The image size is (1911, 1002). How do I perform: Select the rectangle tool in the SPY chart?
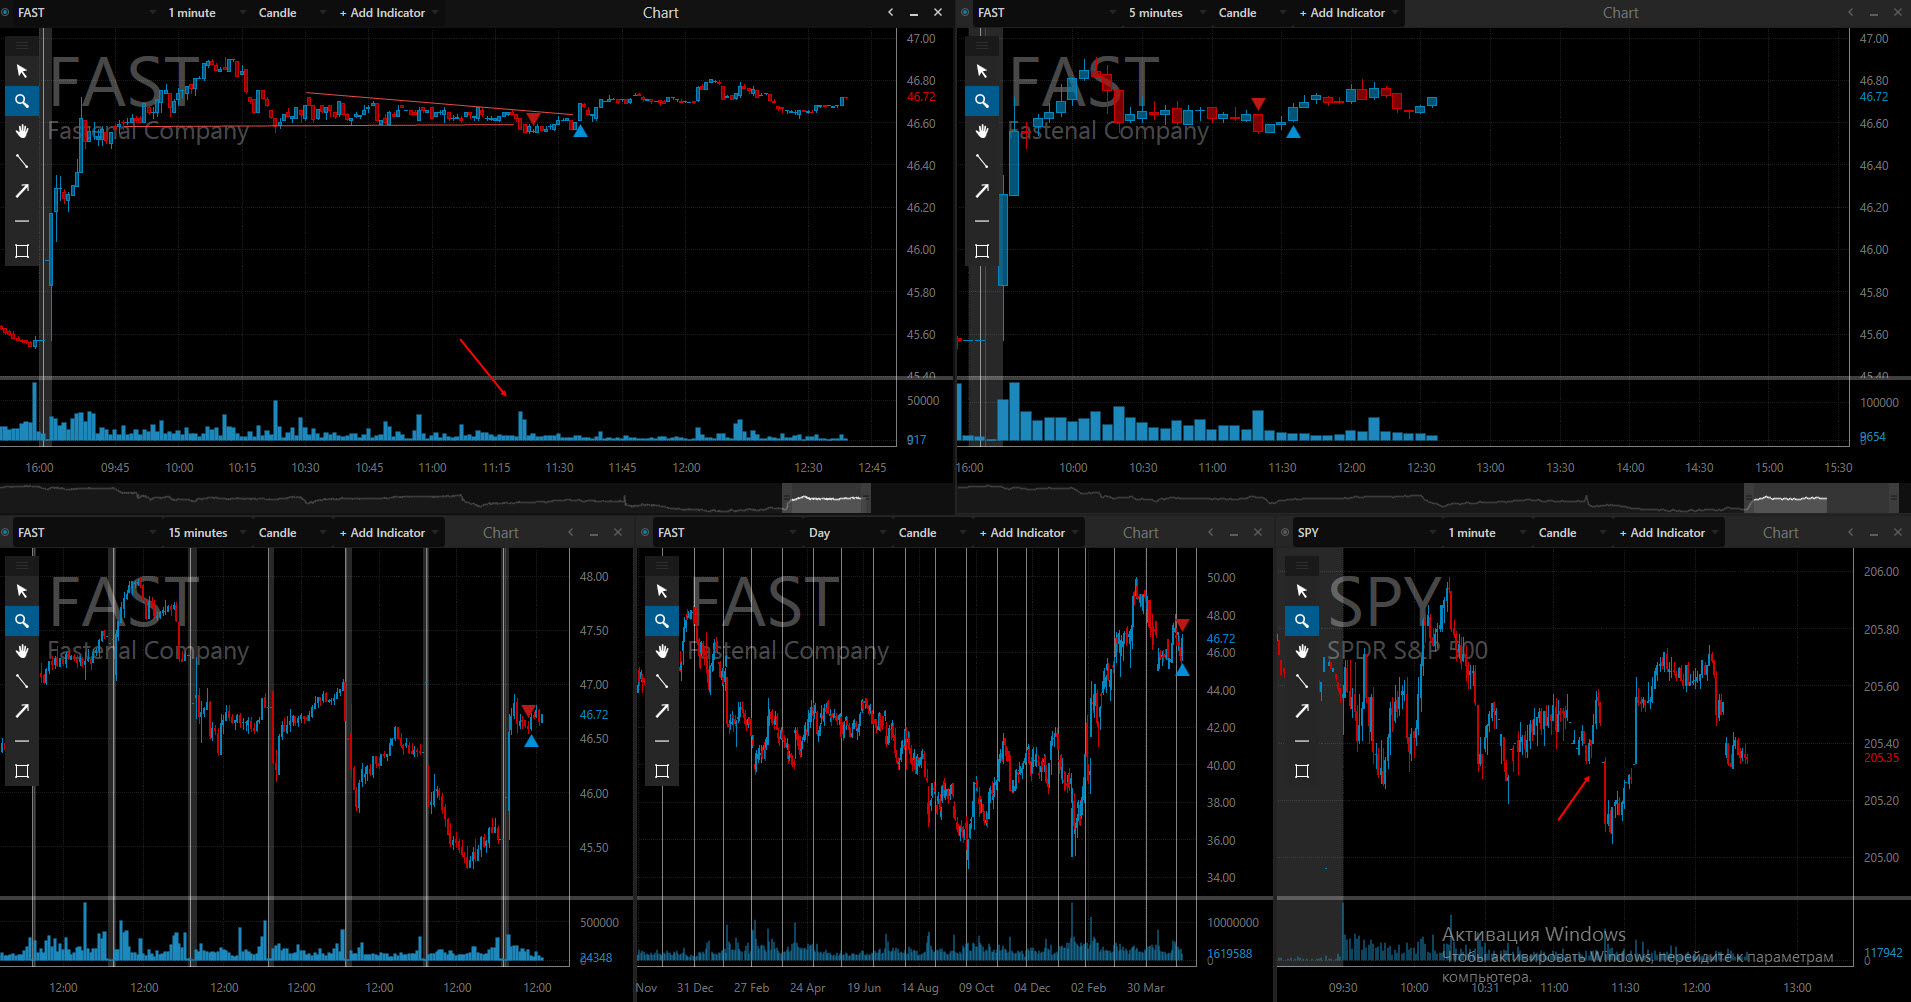[1302, 771]
